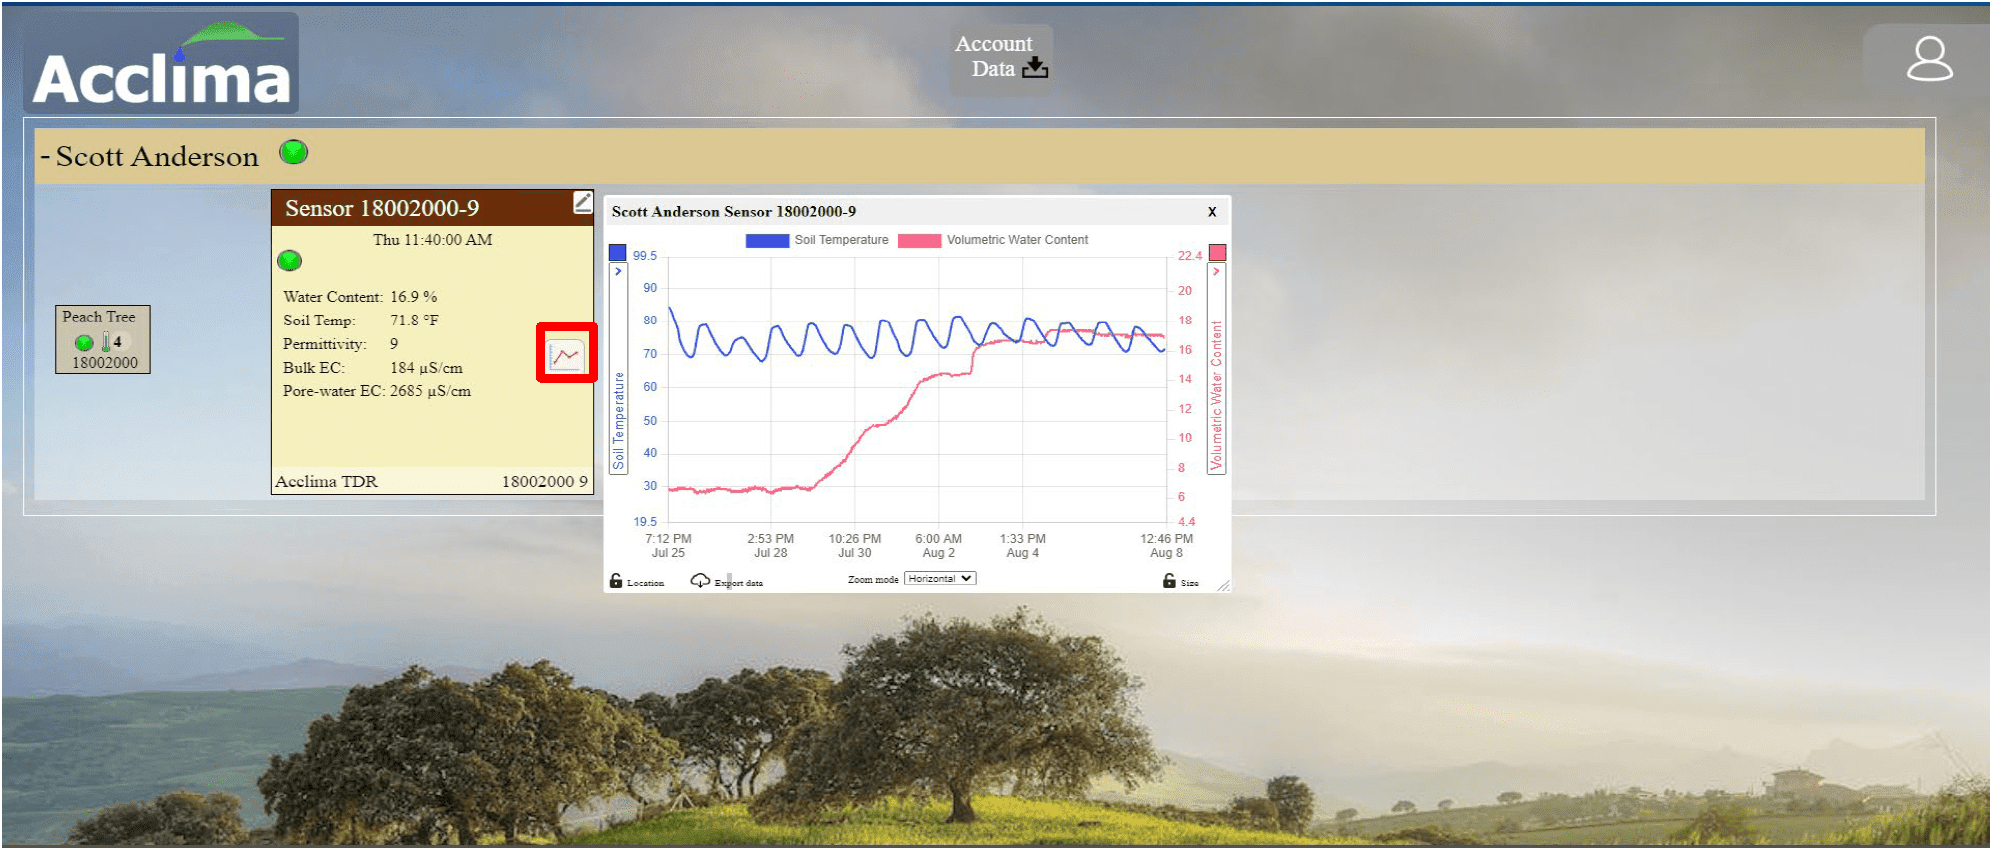Viewport: 1992px width, 850px height.
Task: Open the Zoom mode Horizontal dropdown
Action: click(939, 579)
